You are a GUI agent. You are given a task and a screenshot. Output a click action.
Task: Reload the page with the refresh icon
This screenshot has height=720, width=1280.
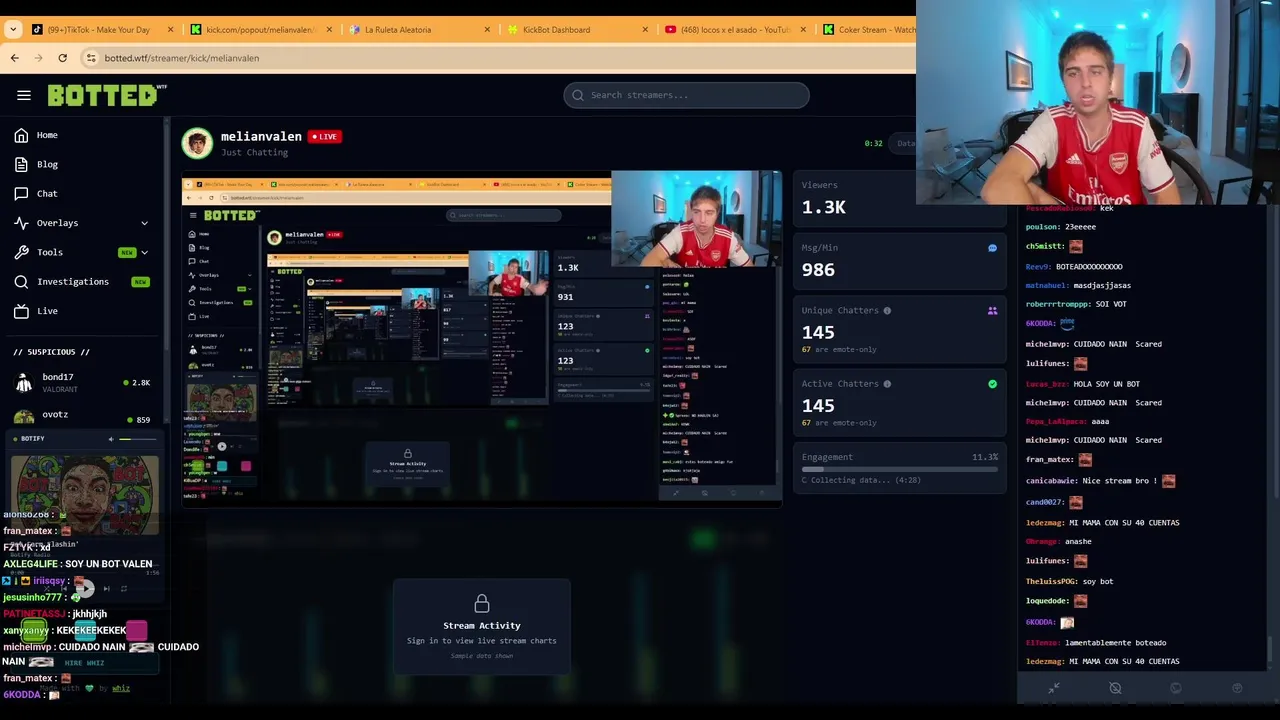[62, 58]
